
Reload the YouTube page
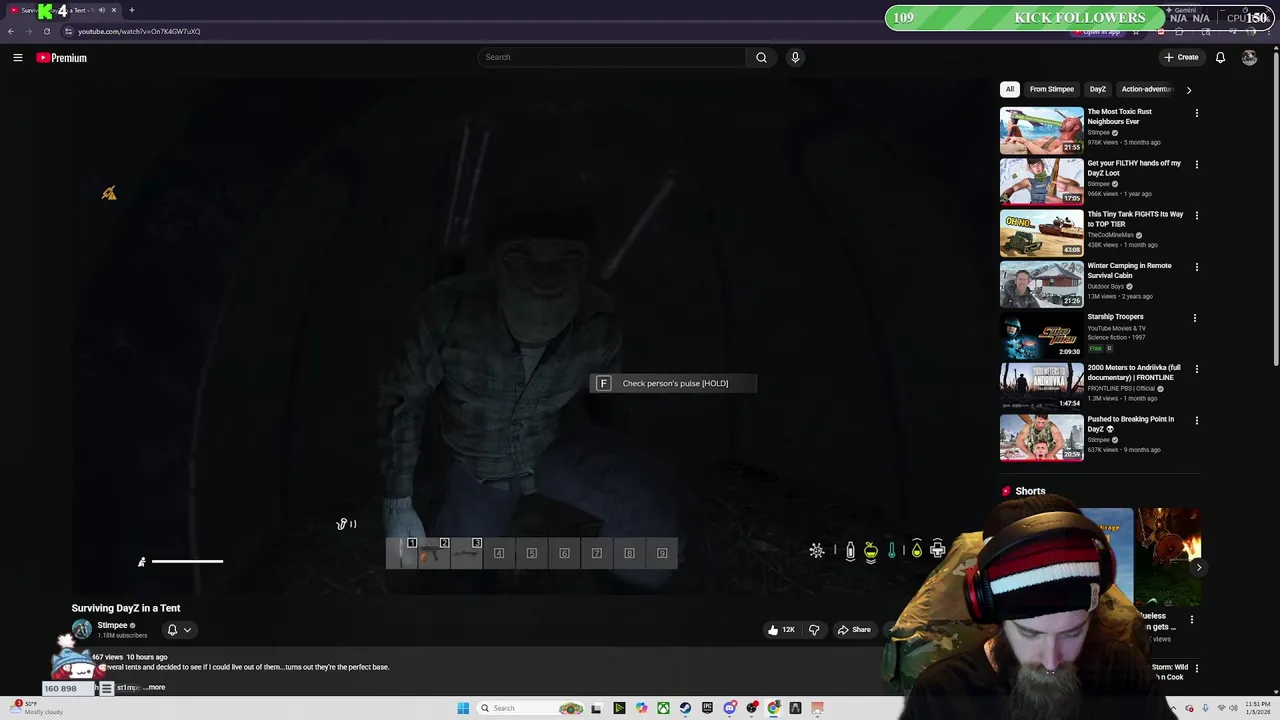click(x=46, y=31)
